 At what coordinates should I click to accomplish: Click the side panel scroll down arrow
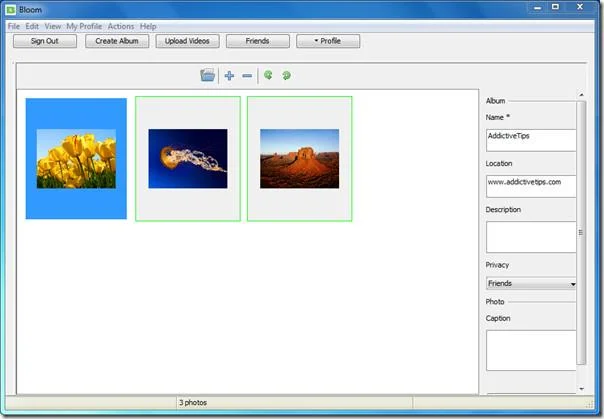pos(582,389)
